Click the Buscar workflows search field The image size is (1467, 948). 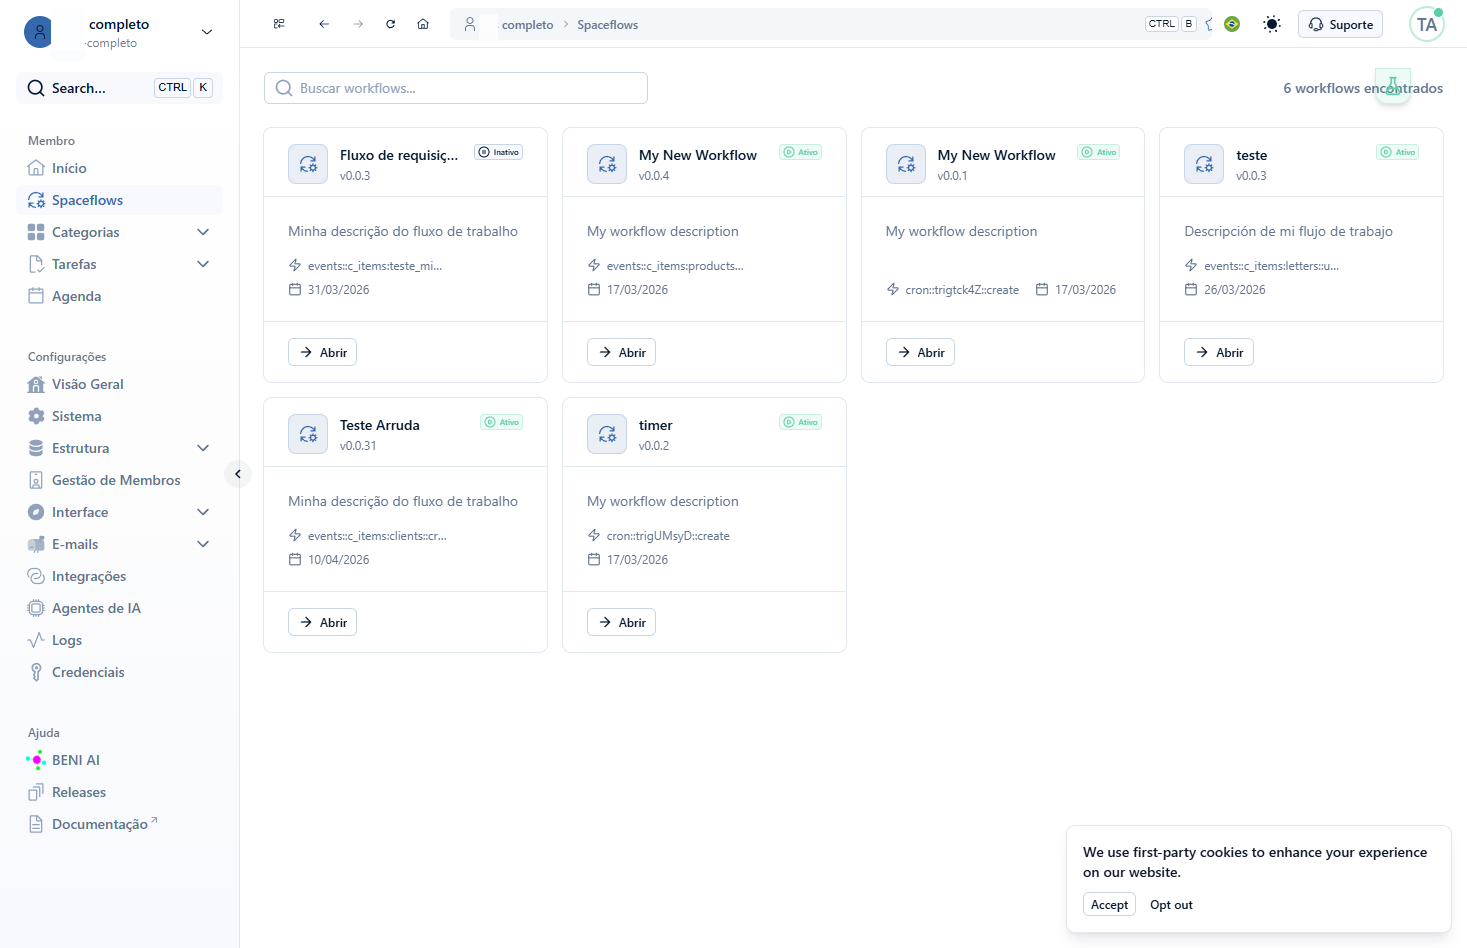click(x=456, y=88)
